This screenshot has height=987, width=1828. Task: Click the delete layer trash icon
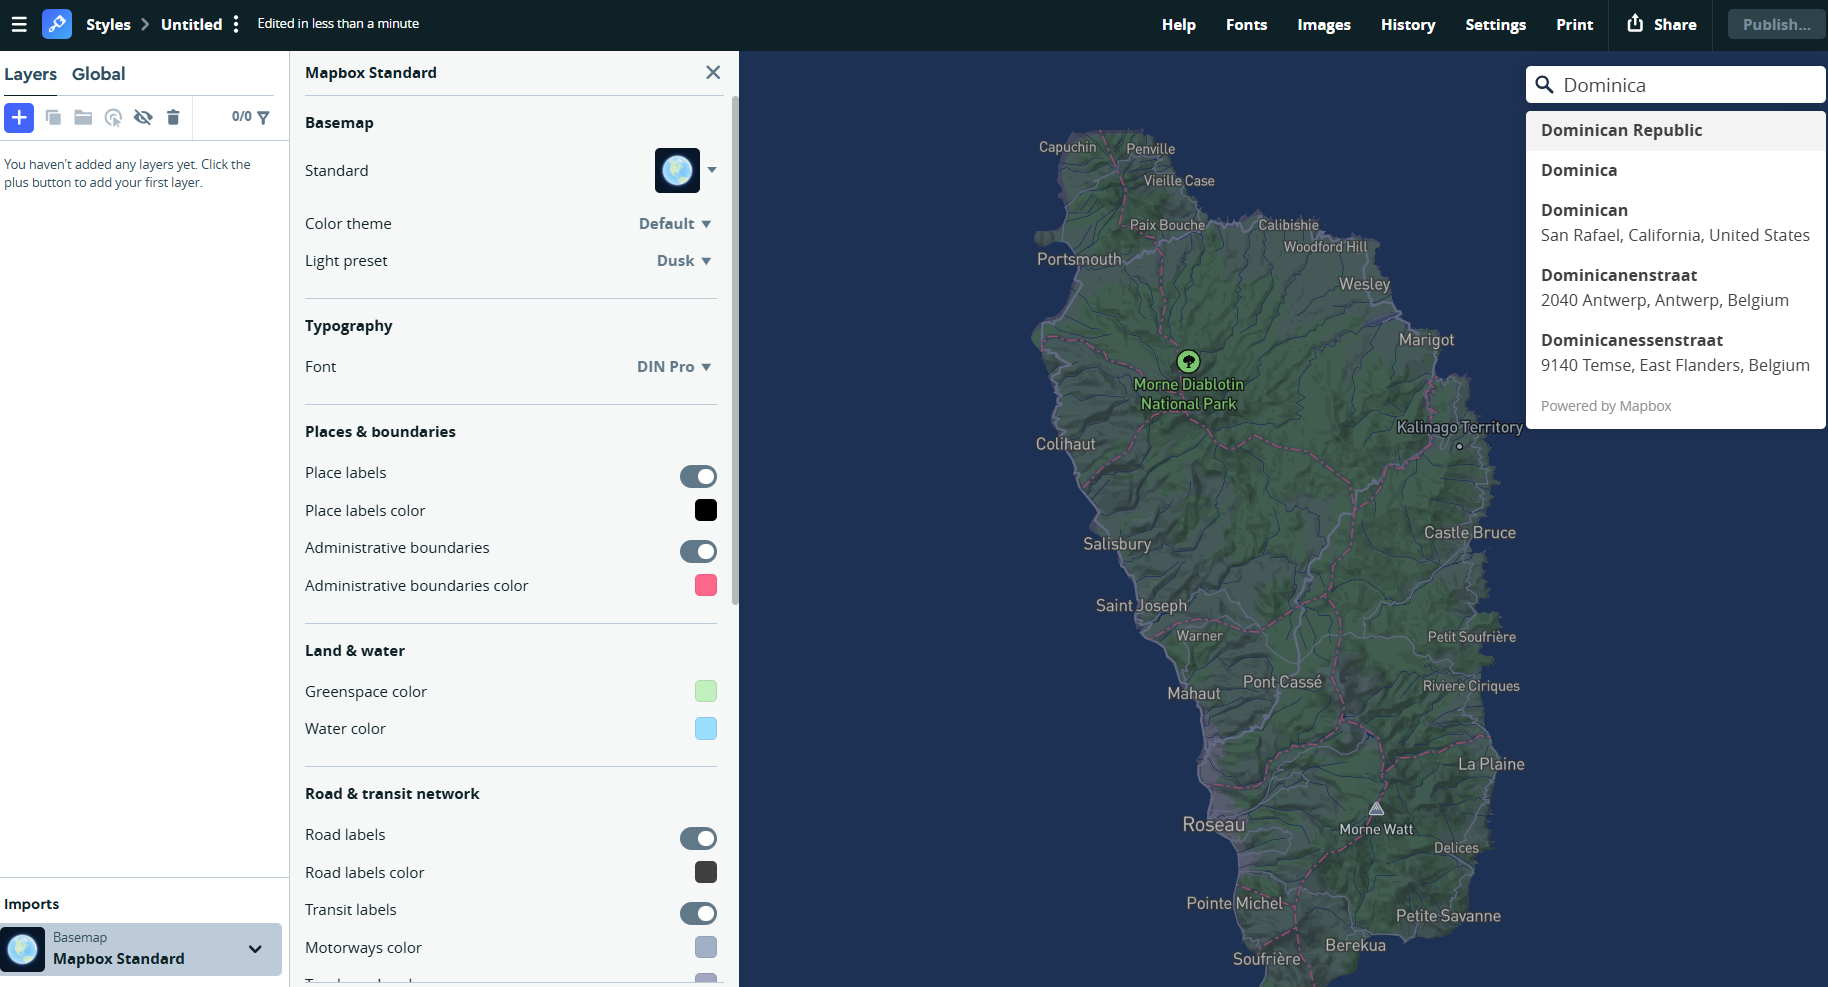click(173, 118)
